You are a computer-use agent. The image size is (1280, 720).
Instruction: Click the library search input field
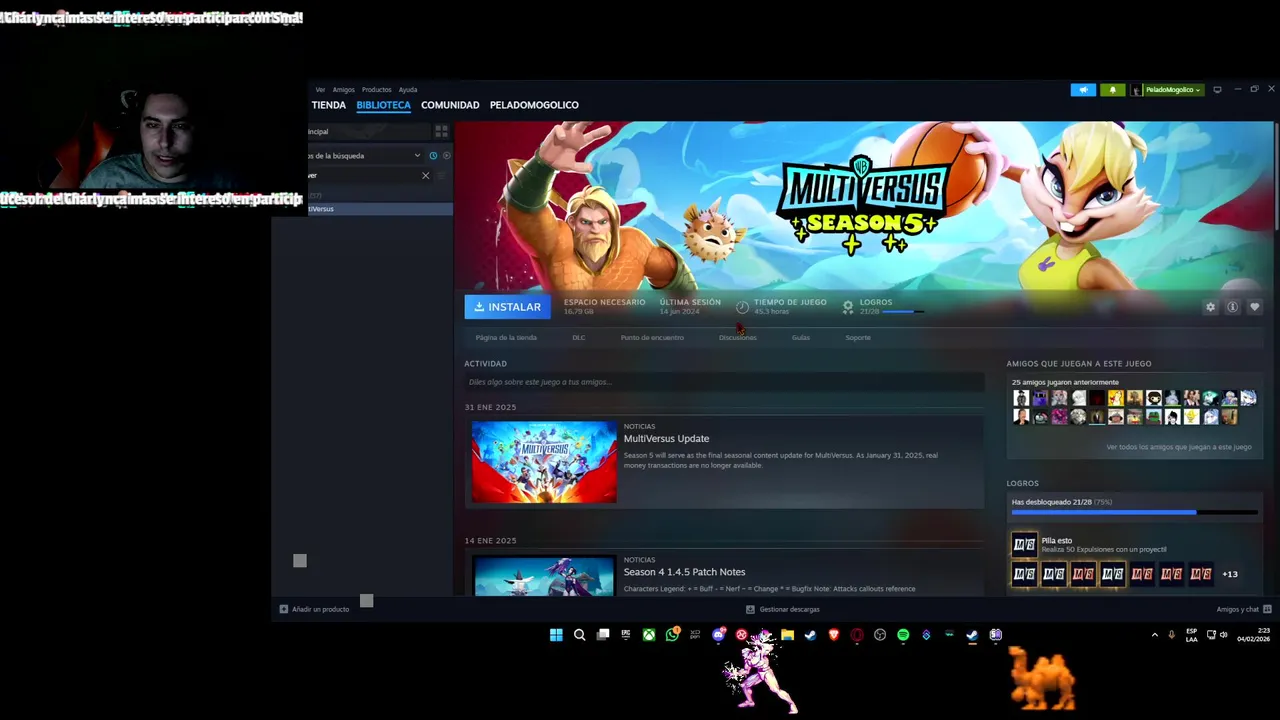click(363, 175)
